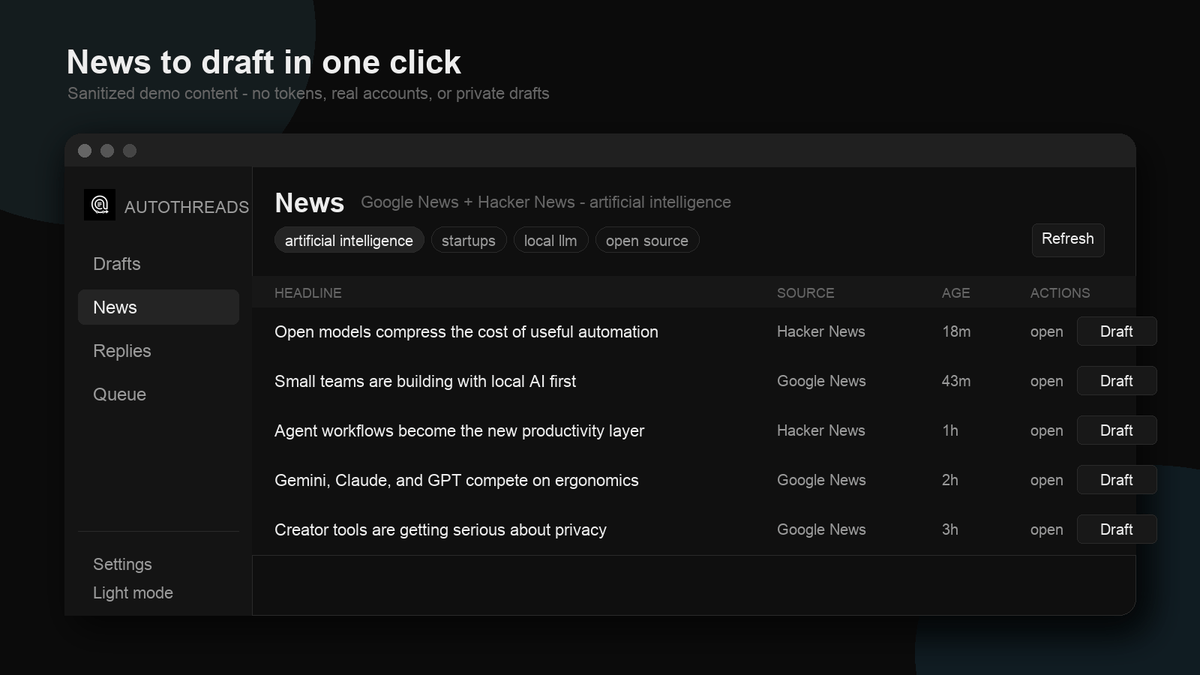Click the AUTOTHREADS brand name
This screenshot has height=675, width=1200.
186,207
